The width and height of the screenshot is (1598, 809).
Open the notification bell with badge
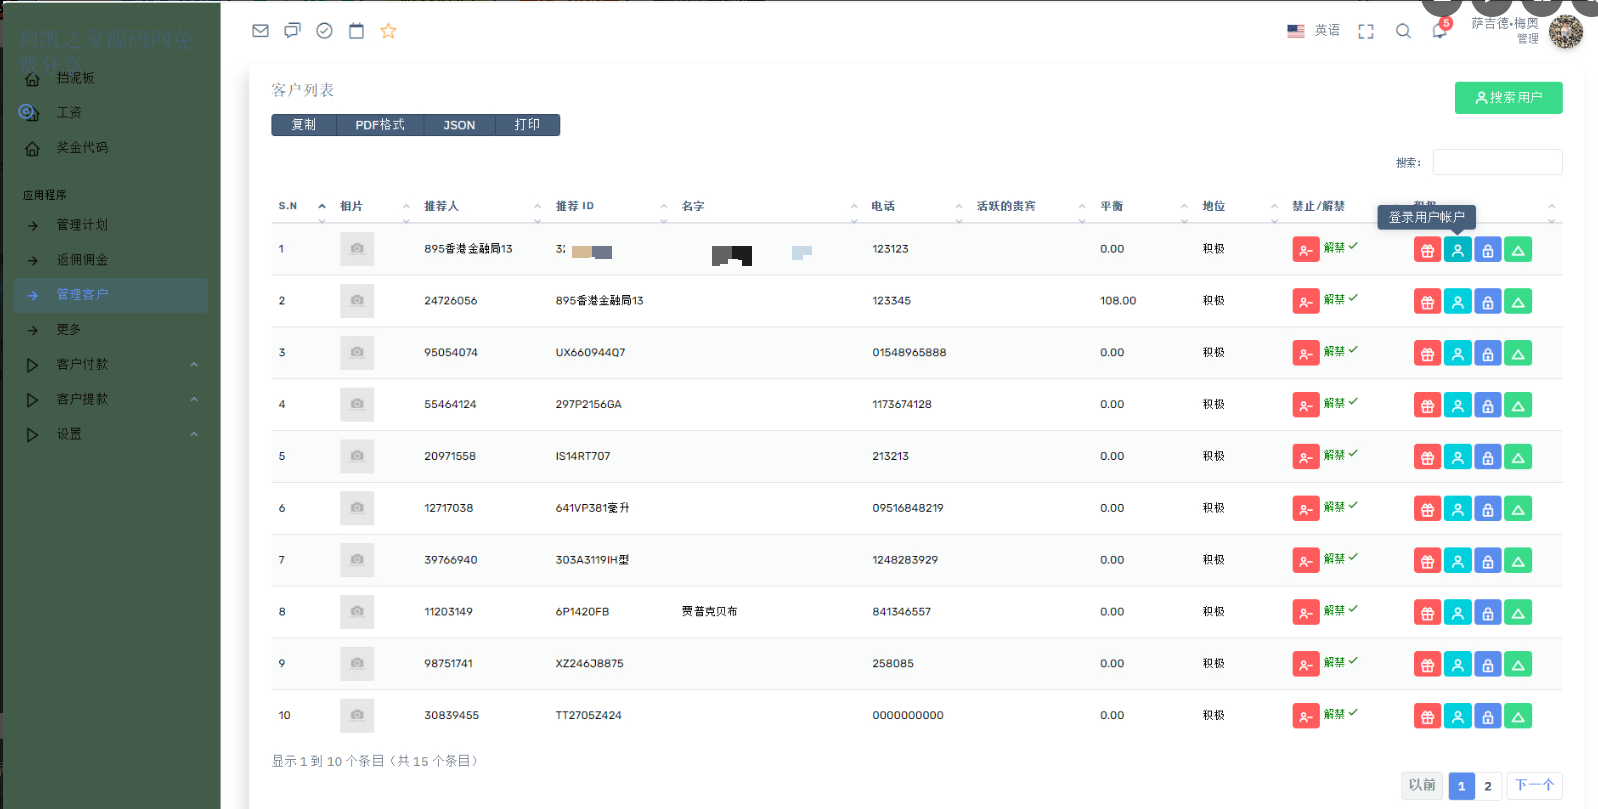point(1439,31)
